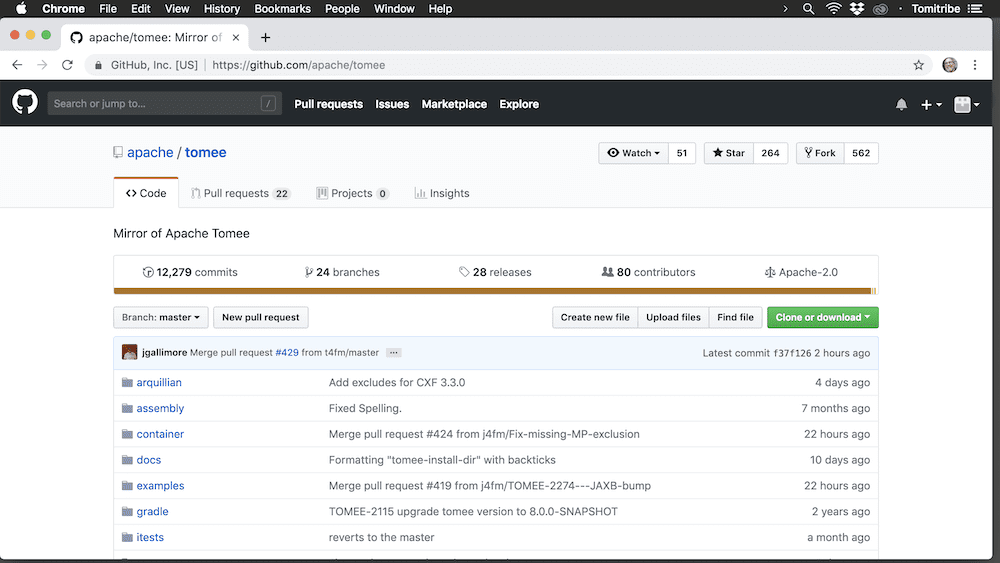This screenshot has height=563, width=1000.
Task: Expand the Branch: master dropdown
Action: click(161, 318)
